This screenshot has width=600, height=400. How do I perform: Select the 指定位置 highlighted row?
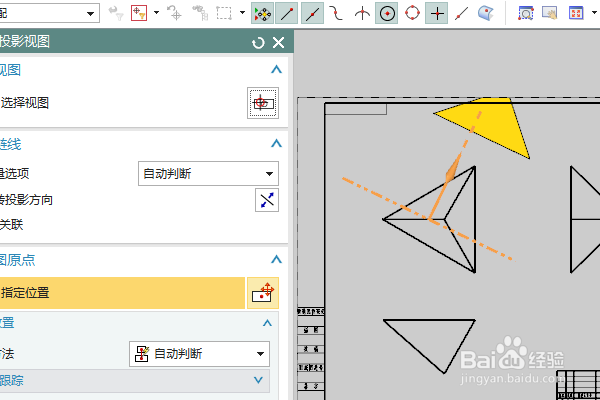[x=122, y=293]
